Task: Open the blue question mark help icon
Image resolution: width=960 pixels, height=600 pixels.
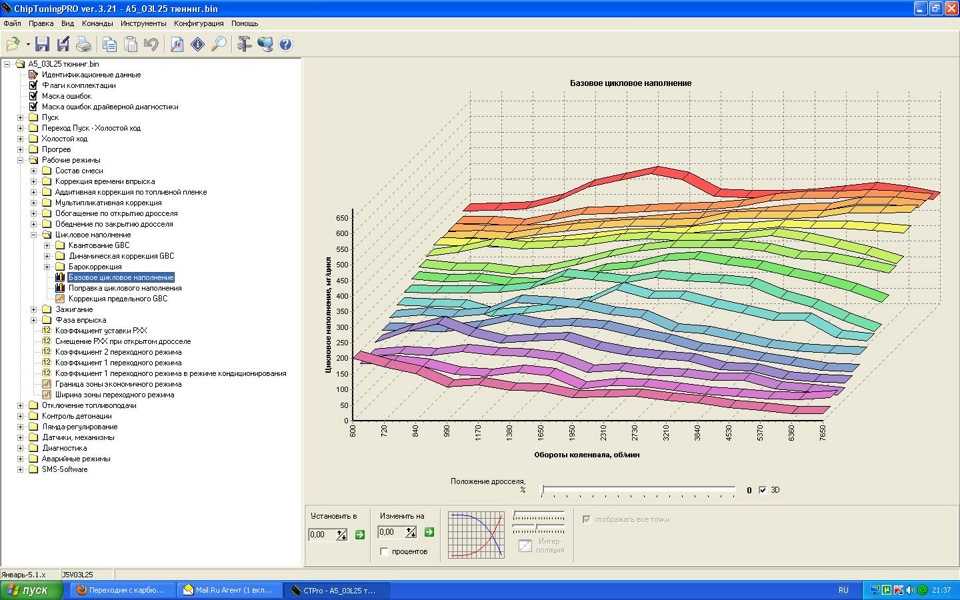Action: click(x=285, y=44)
